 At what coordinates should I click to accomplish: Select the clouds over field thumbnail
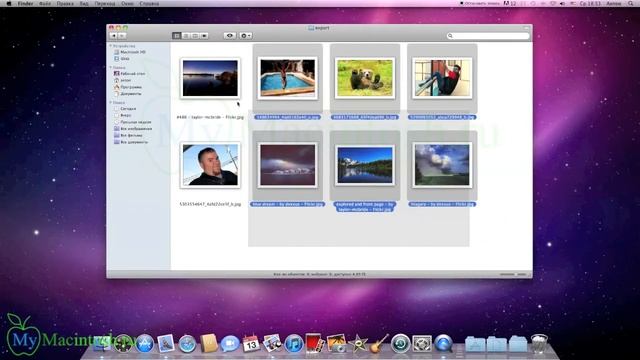442,165
